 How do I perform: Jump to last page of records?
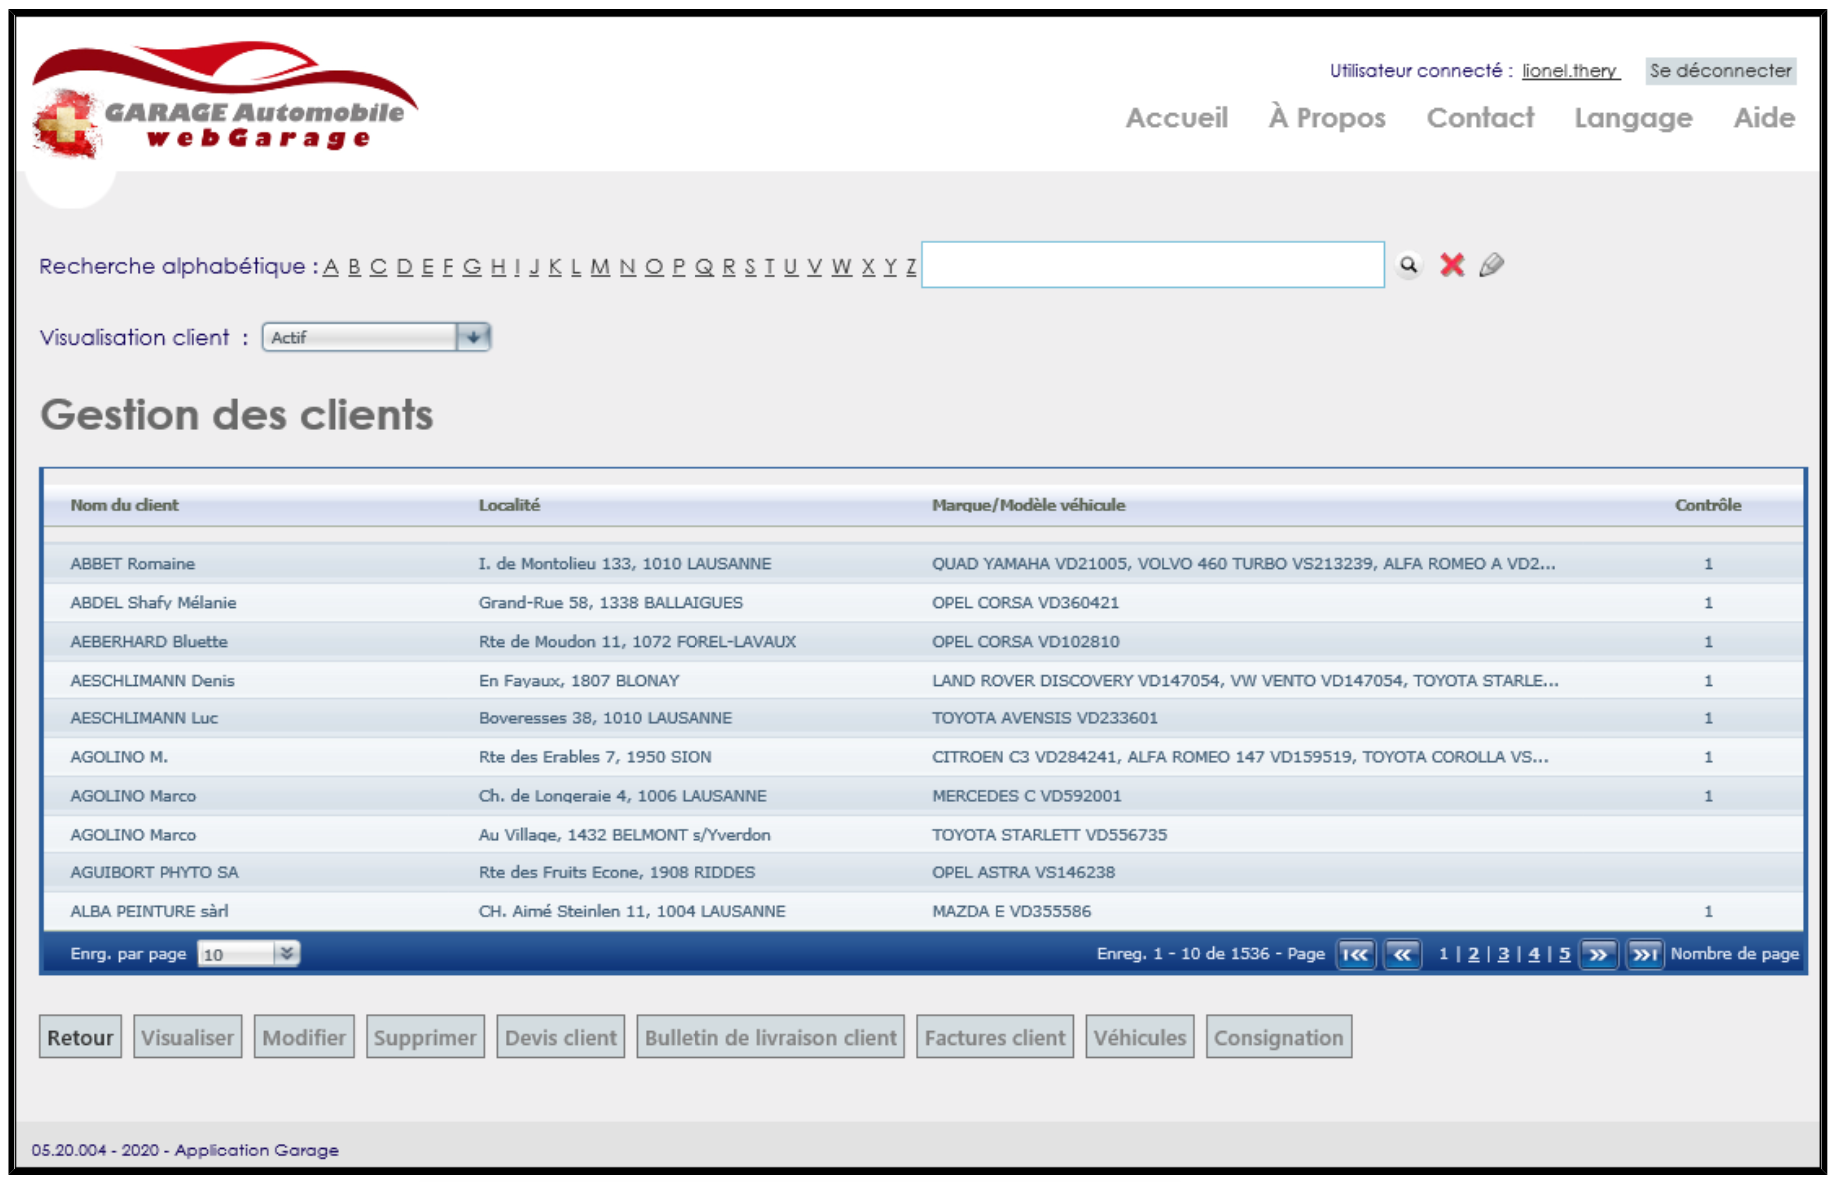point(1644,954)
